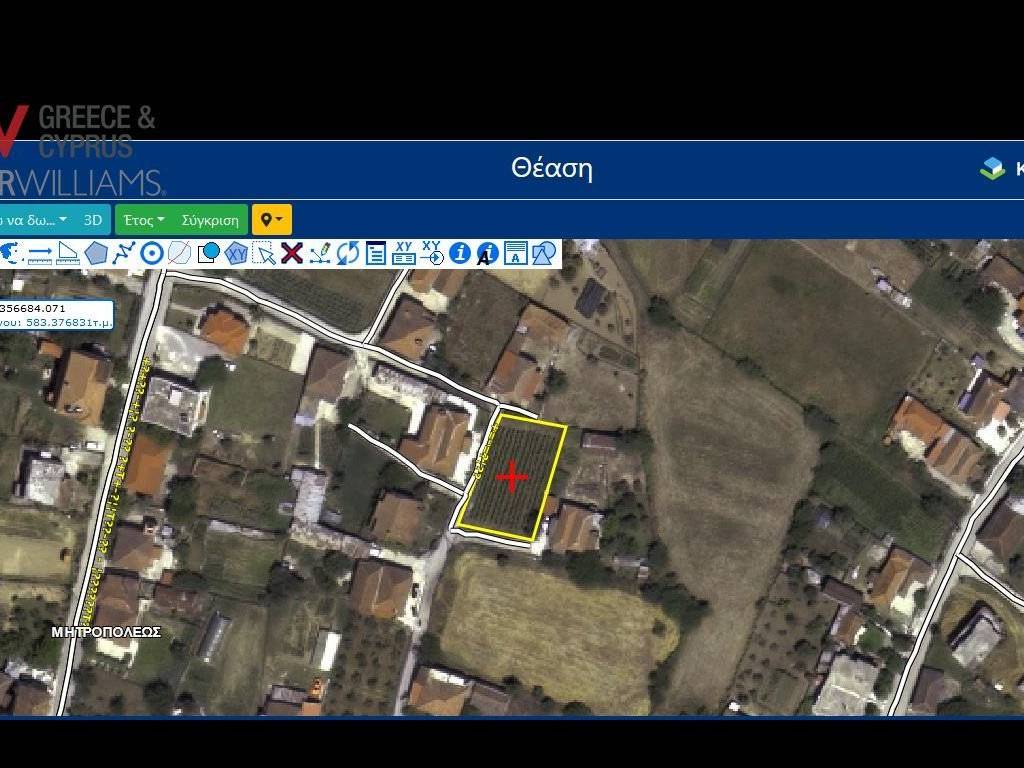Image resolution: width=1024 pixels, height=768 pixels.
Task: Click the list document icon
Action: click(375, 253)
